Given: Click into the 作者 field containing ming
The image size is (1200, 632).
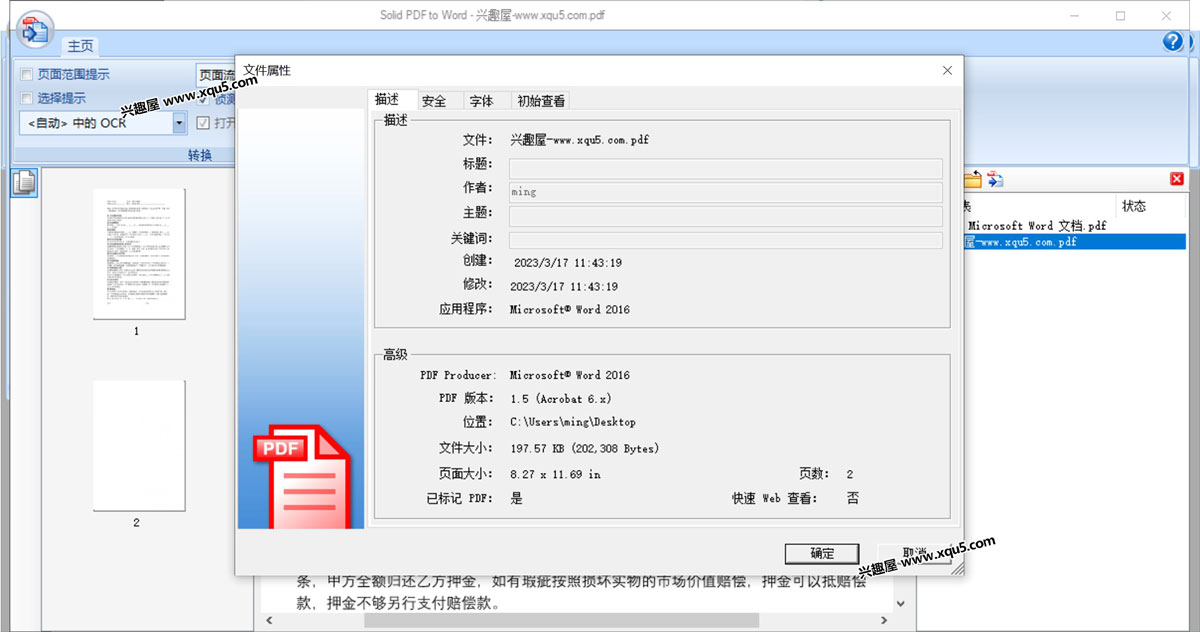Looking at the screenshot, I should (726, 192).
